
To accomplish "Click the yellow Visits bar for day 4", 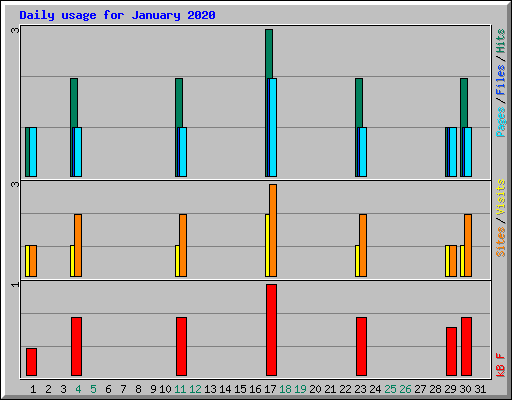I will 72,261.
